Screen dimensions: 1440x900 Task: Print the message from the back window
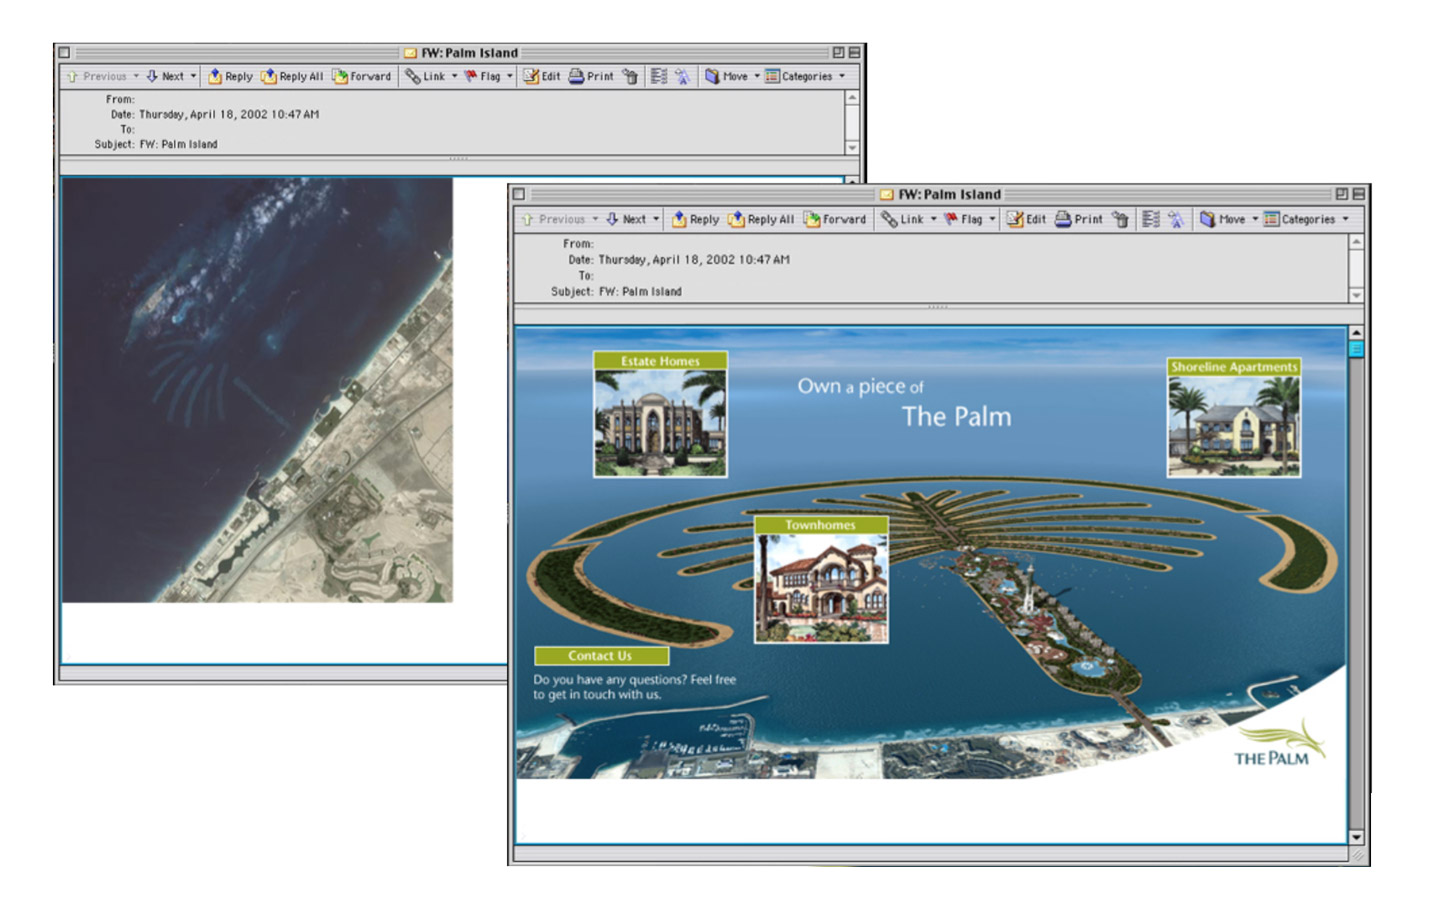click(591, 76)
